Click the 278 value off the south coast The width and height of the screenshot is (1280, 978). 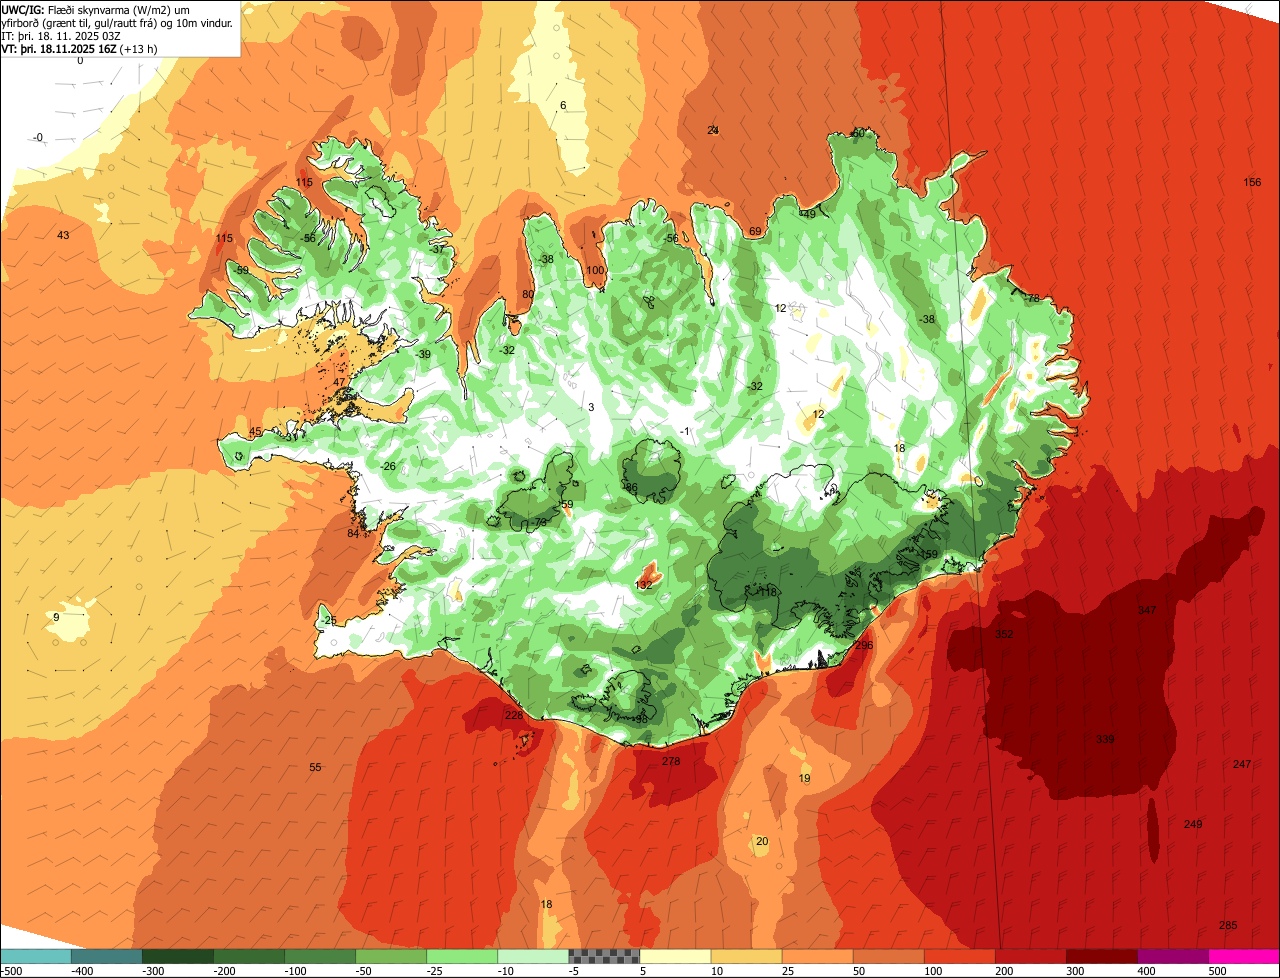[671, 761]
